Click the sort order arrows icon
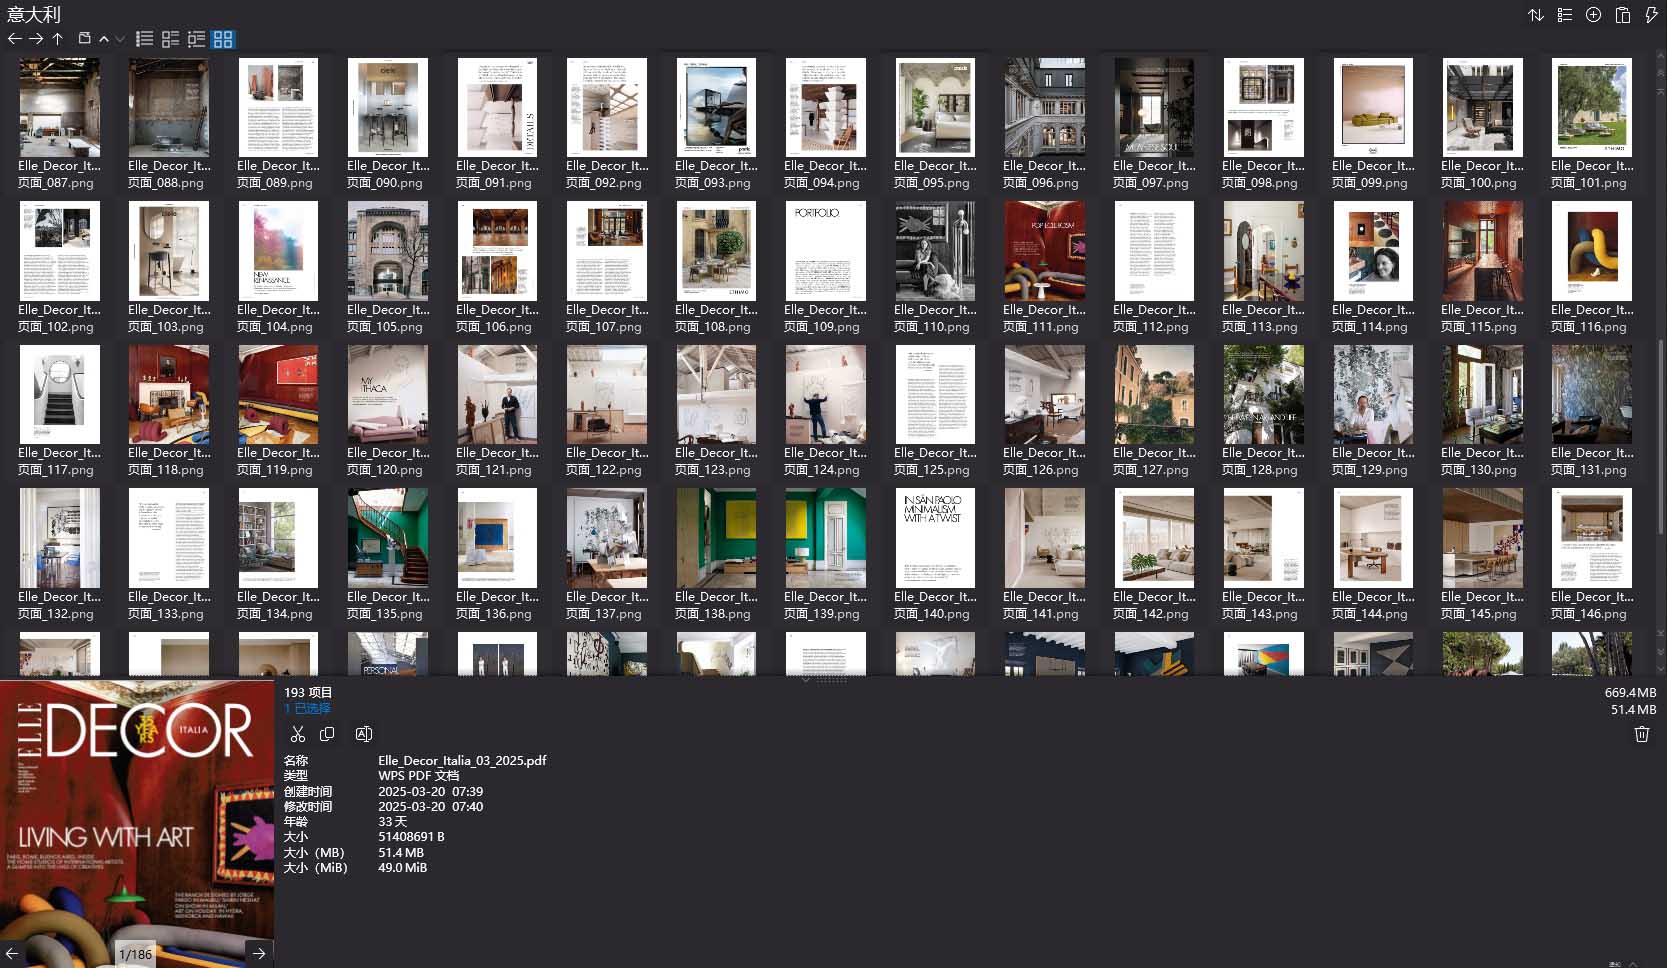1667x968 pixels. 1536,15
